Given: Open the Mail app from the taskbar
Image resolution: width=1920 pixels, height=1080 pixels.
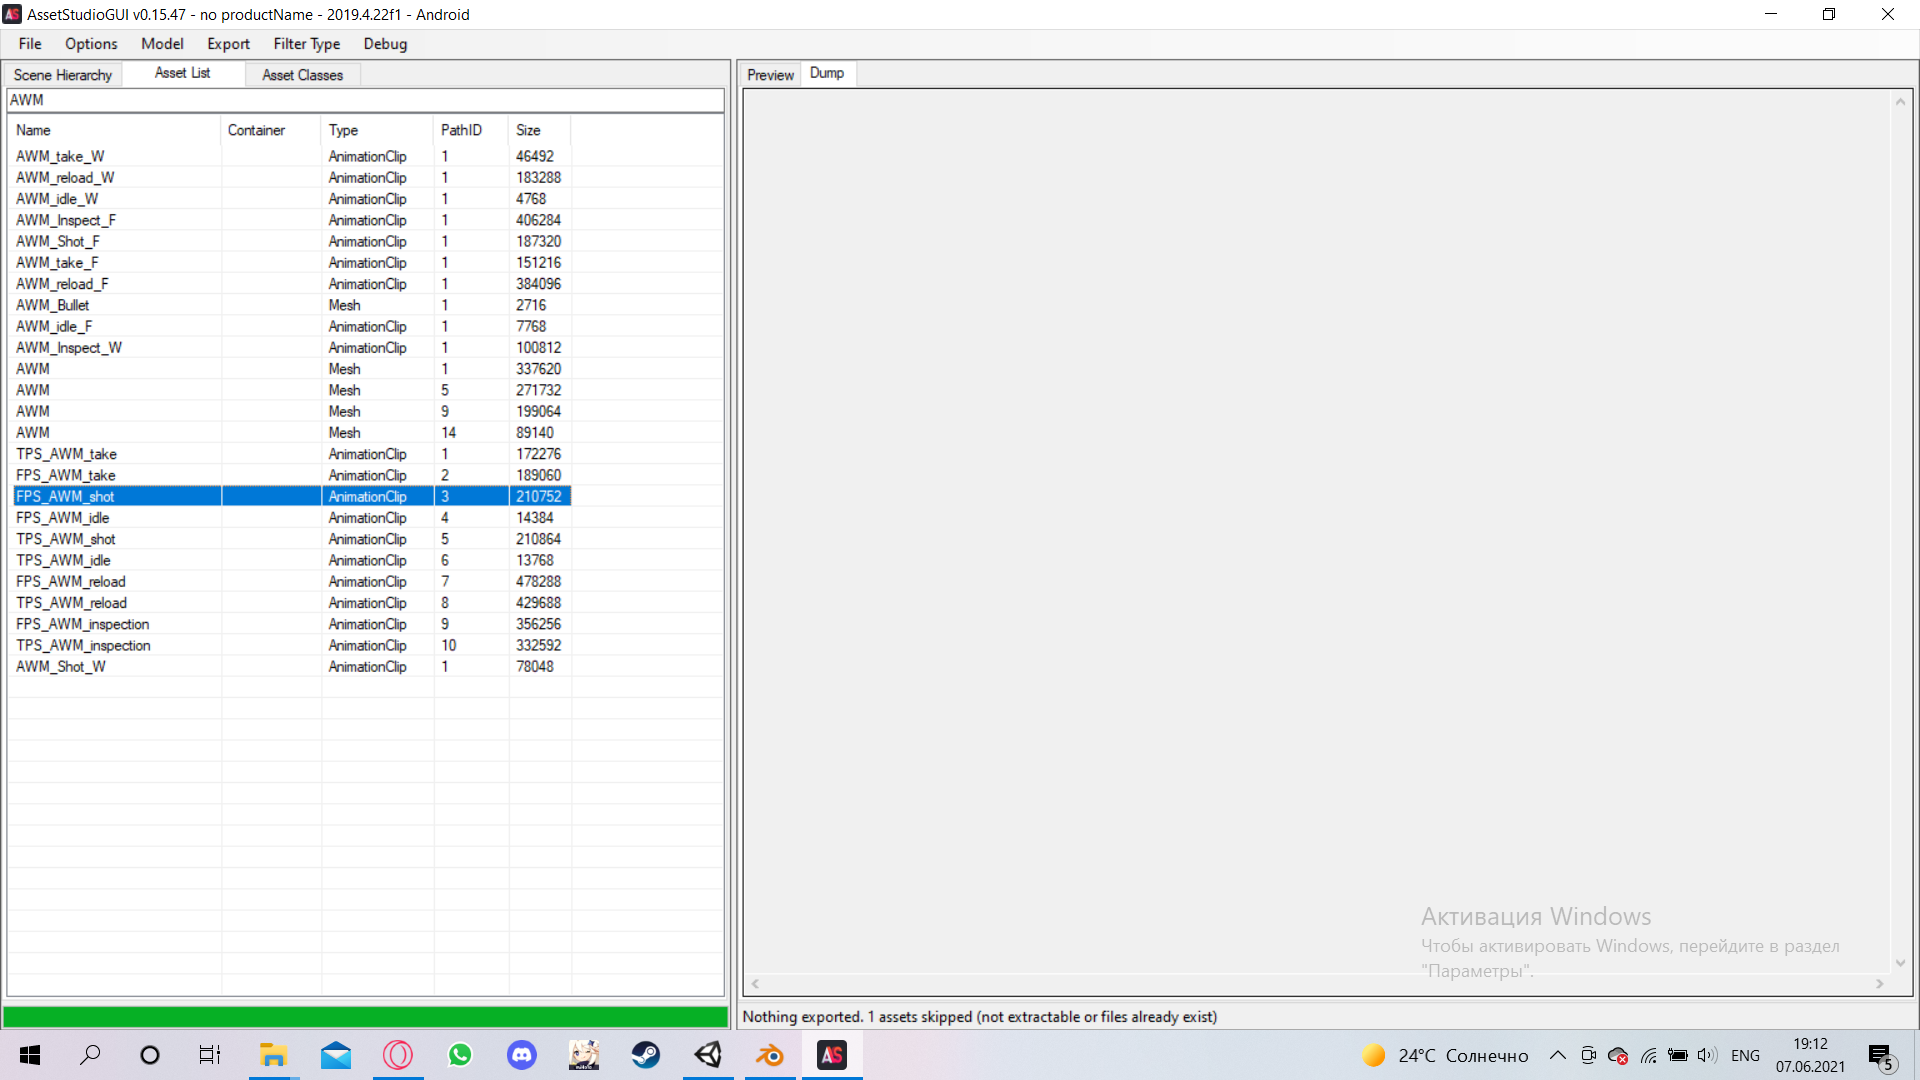Looking at the screenshot, I should point(335,1055).
